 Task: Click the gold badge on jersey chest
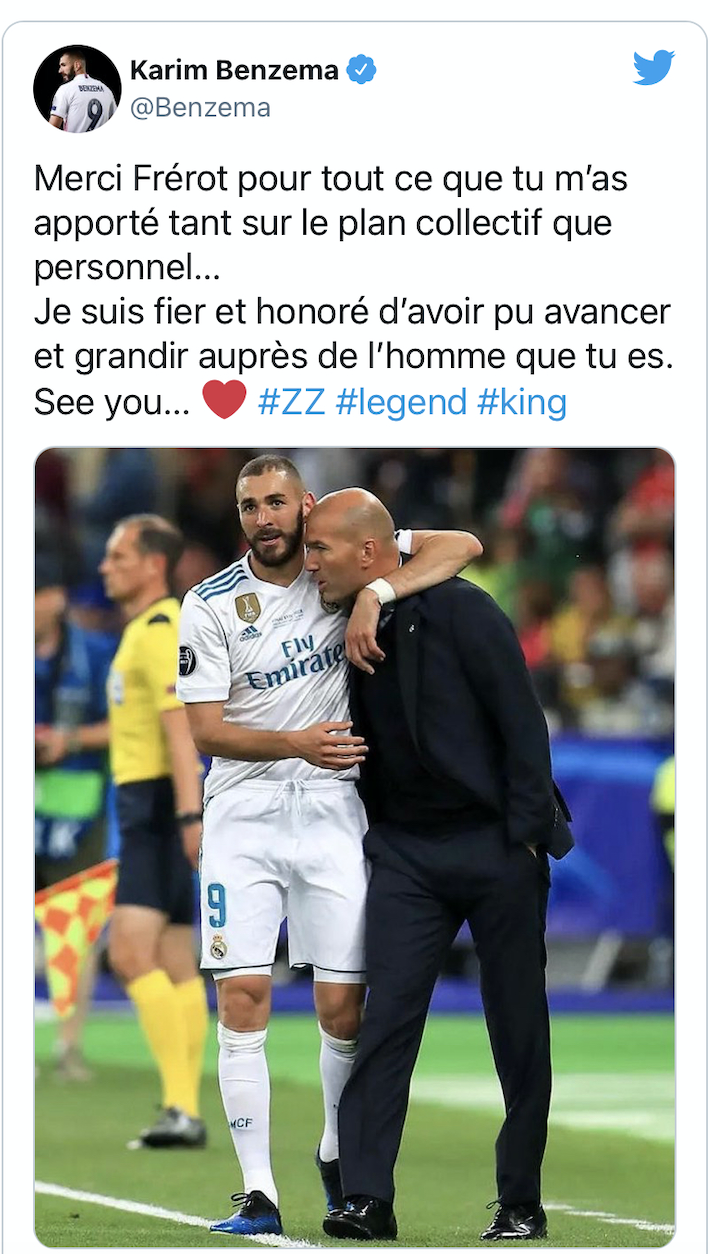(247, 608)
